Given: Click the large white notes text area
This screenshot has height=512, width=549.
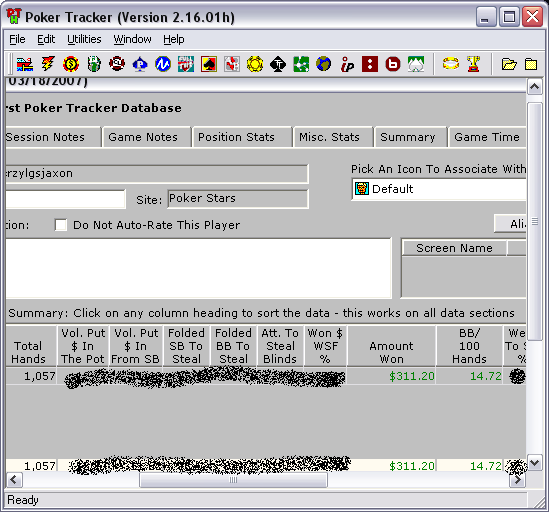Looking at the screenshot, I should 199,268.
